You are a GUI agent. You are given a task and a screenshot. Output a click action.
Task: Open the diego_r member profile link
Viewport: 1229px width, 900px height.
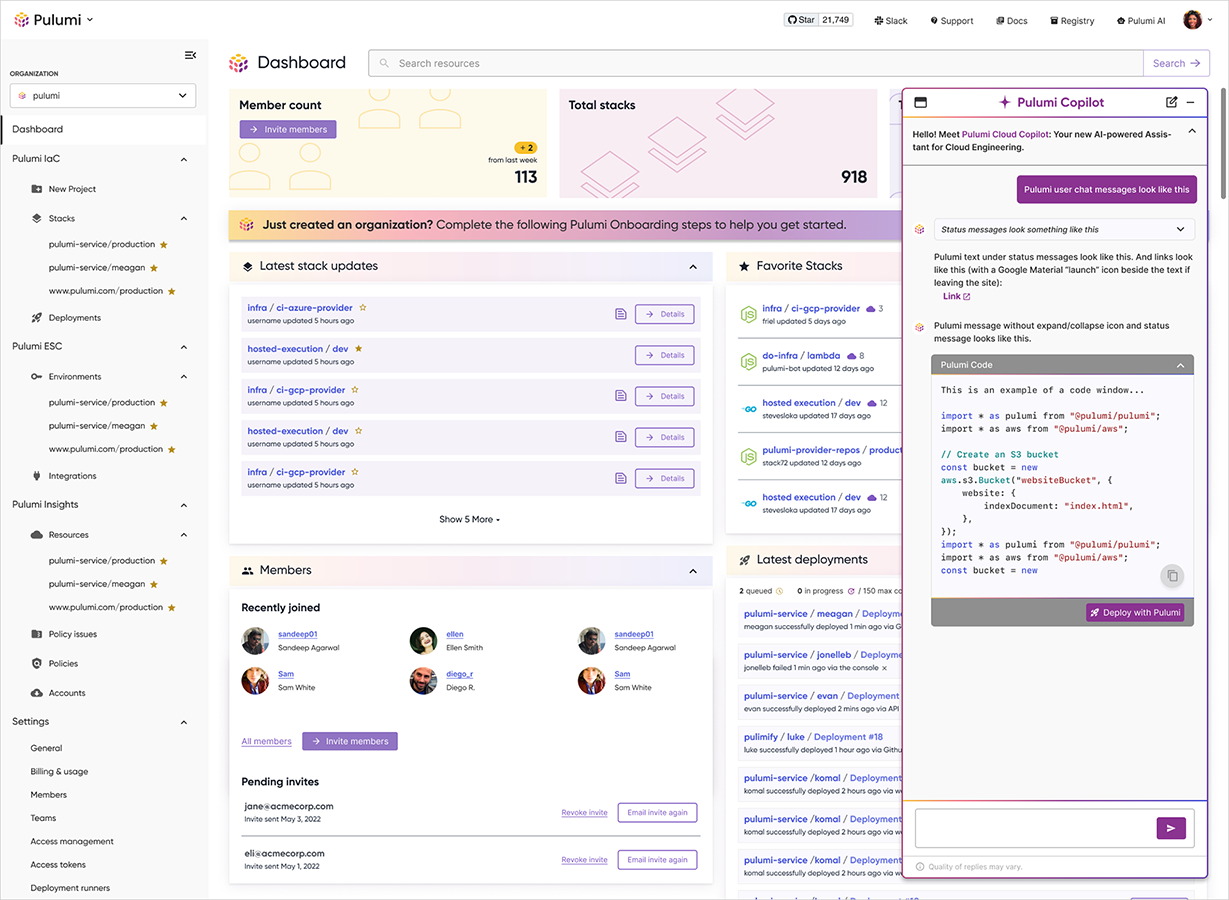(460, 675)
